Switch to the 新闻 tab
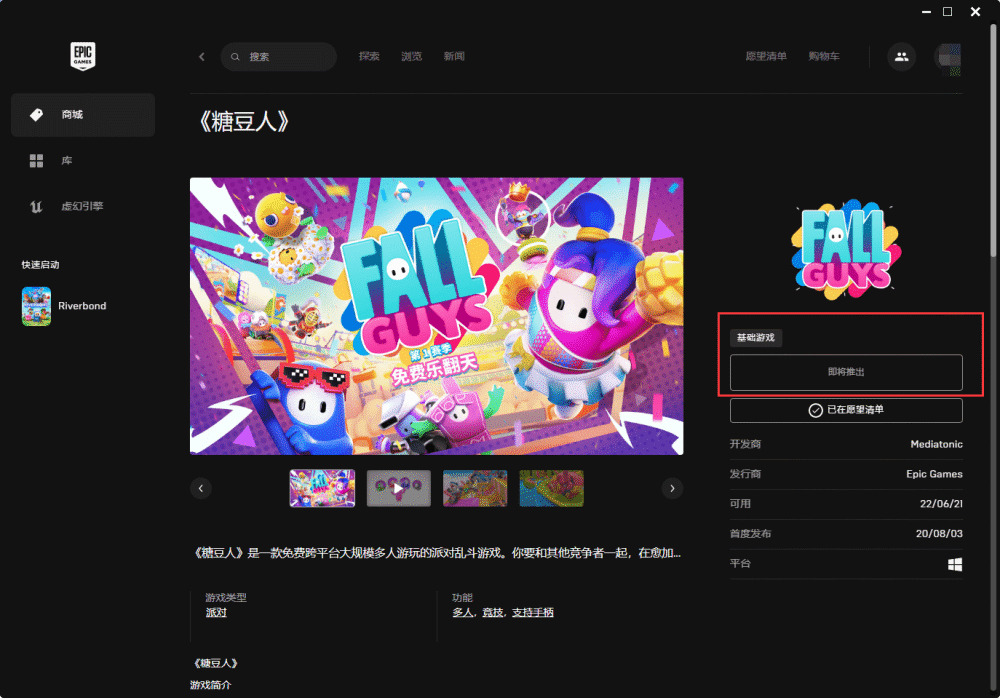The height and width of the screenshot is (698, 1000). (x=454, y=56)
